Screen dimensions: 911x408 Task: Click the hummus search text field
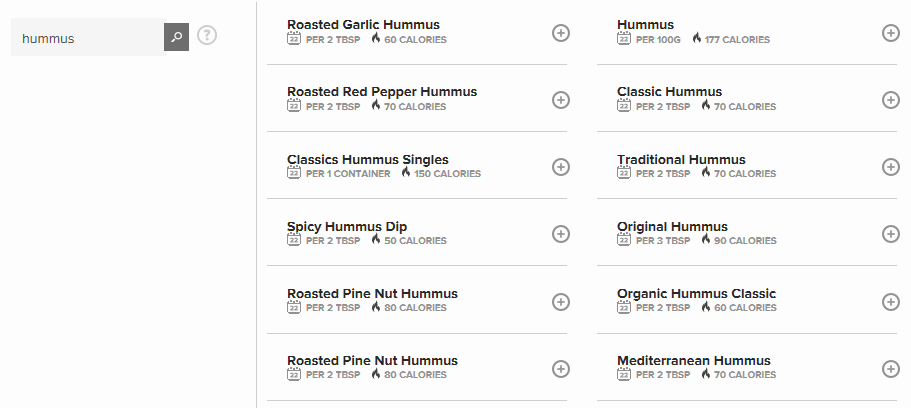pos(88,37)
